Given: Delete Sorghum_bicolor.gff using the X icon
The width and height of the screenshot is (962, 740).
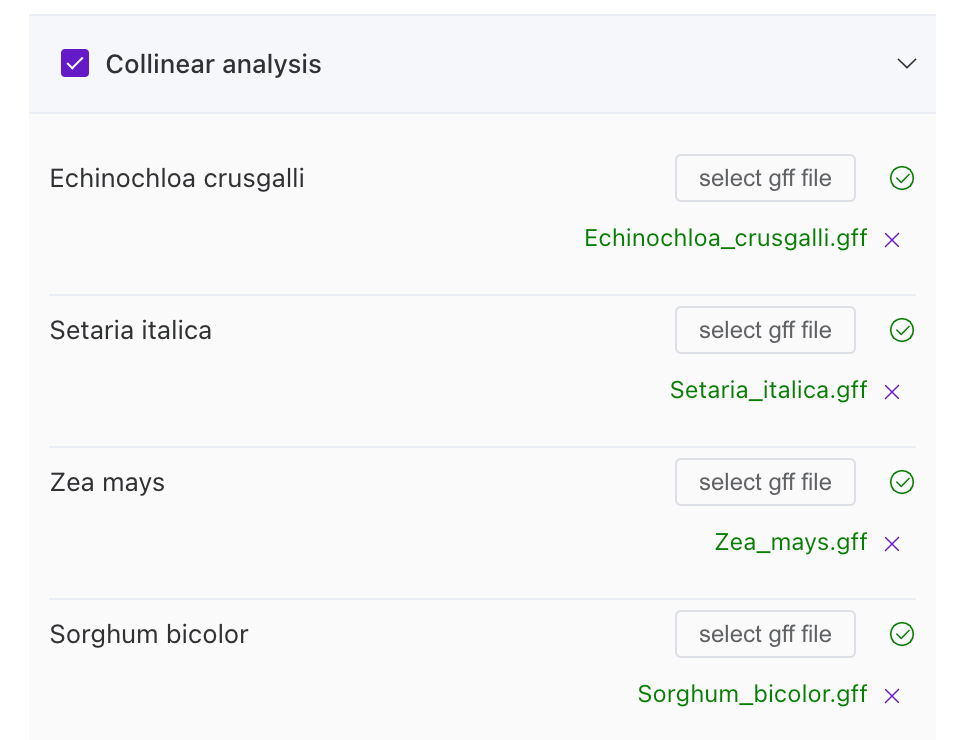Looking at the screenshot, I should (892, 696).
